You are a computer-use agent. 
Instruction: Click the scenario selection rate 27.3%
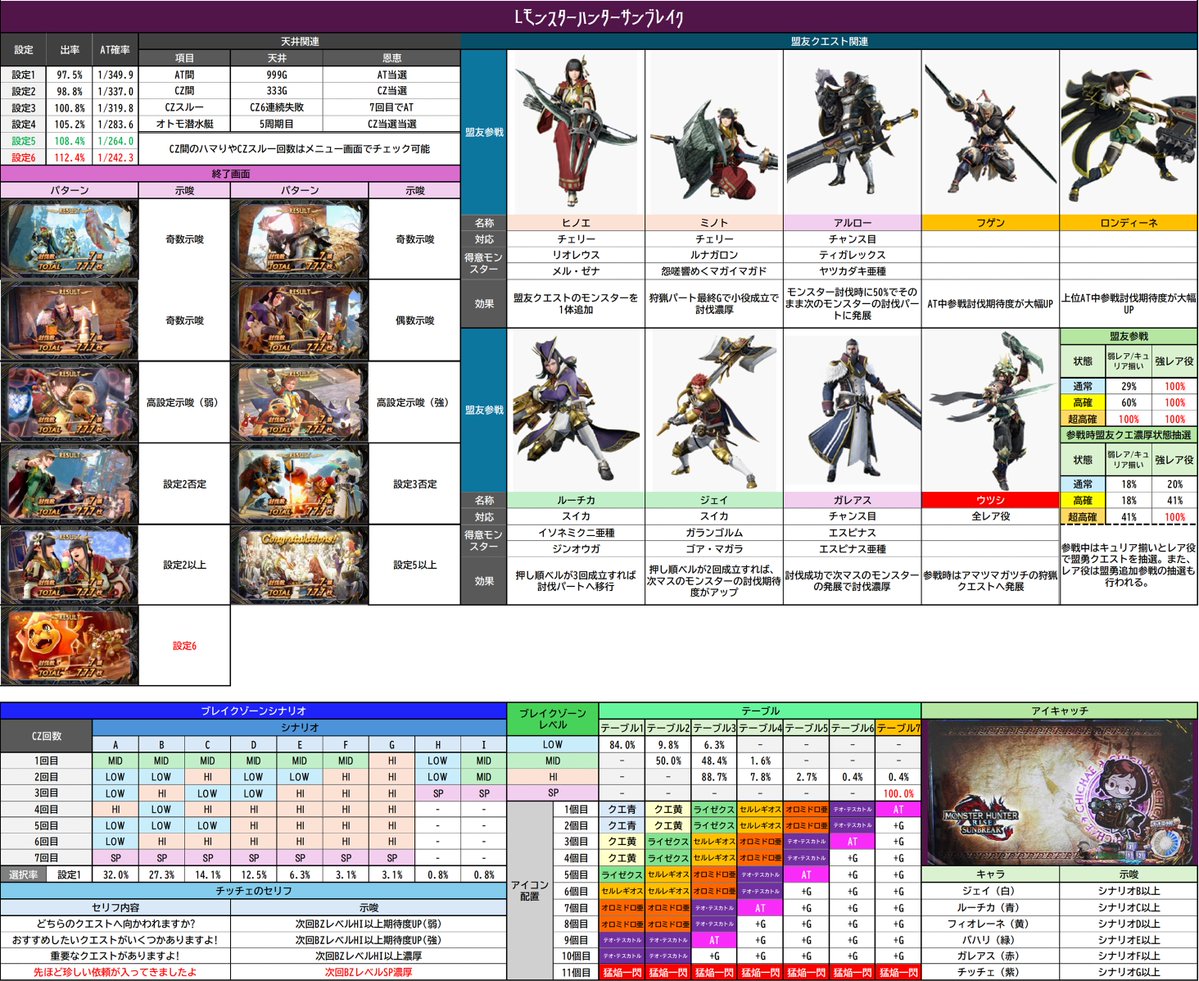(161, 875)
